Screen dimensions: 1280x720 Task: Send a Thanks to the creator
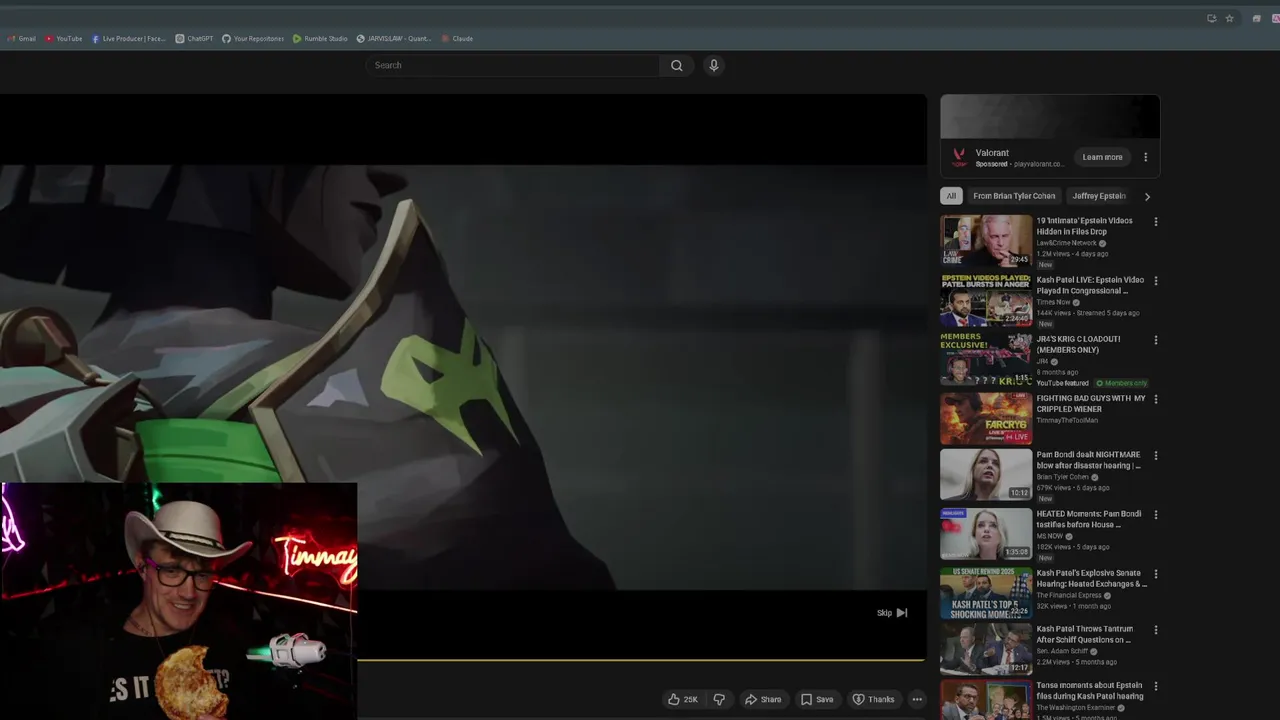pos(873,699)
